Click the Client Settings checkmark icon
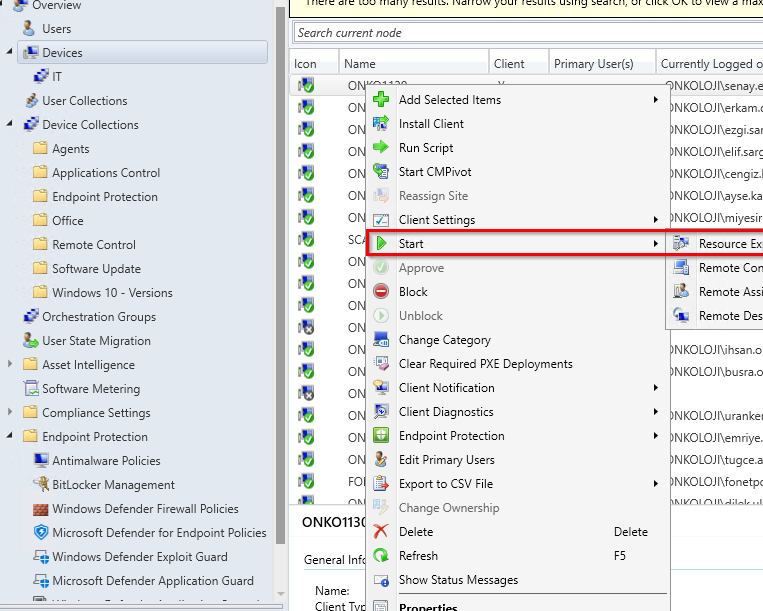The width and height of the screenshot is (763, 611). tap(381, 220)
